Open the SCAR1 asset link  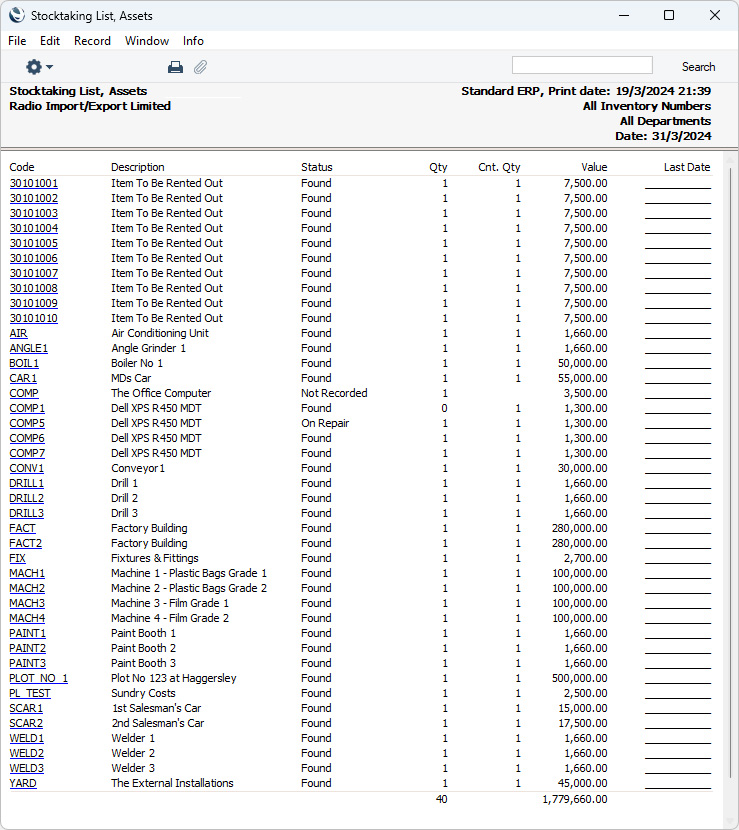[x=26, y=708]
